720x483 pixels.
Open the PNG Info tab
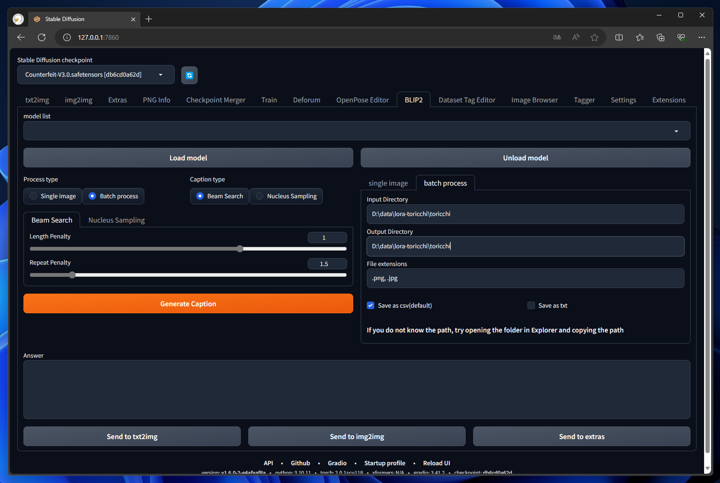156,100
